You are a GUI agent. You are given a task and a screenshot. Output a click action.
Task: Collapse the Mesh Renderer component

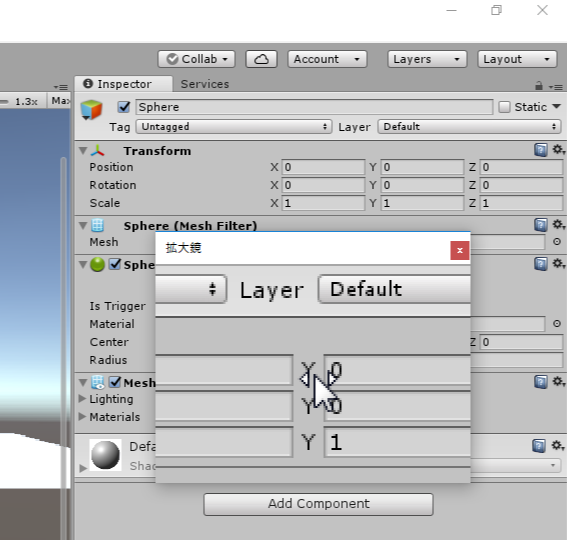[x=83, y=383]
